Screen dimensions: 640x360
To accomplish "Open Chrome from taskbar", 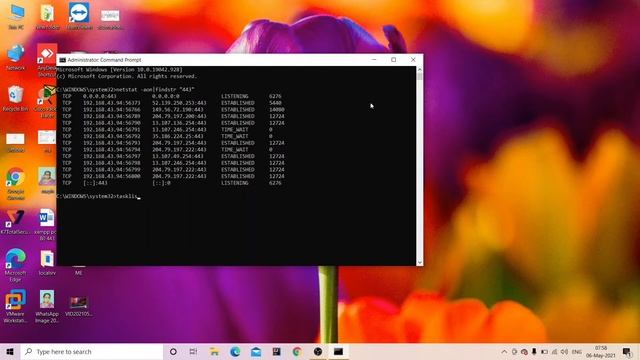I will click(x=297, y=351).
